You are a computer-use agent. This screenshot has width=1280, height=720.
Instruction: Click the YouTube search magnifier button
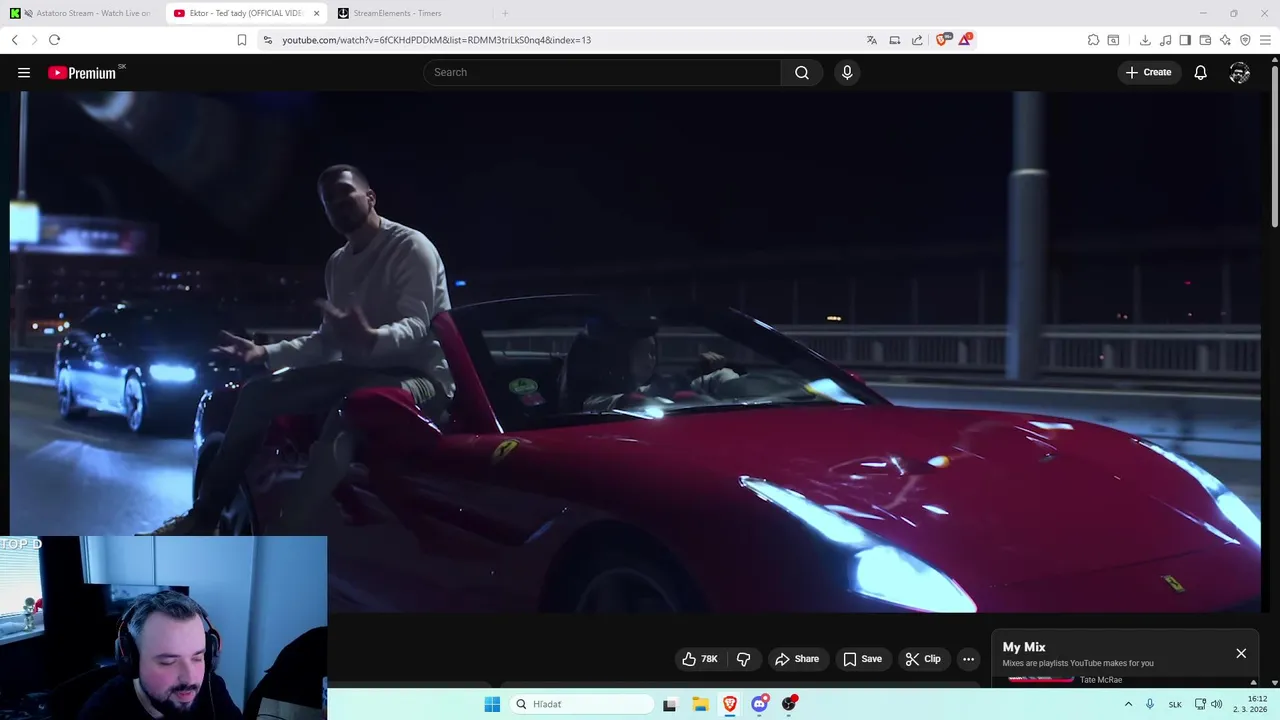(802, 72)
